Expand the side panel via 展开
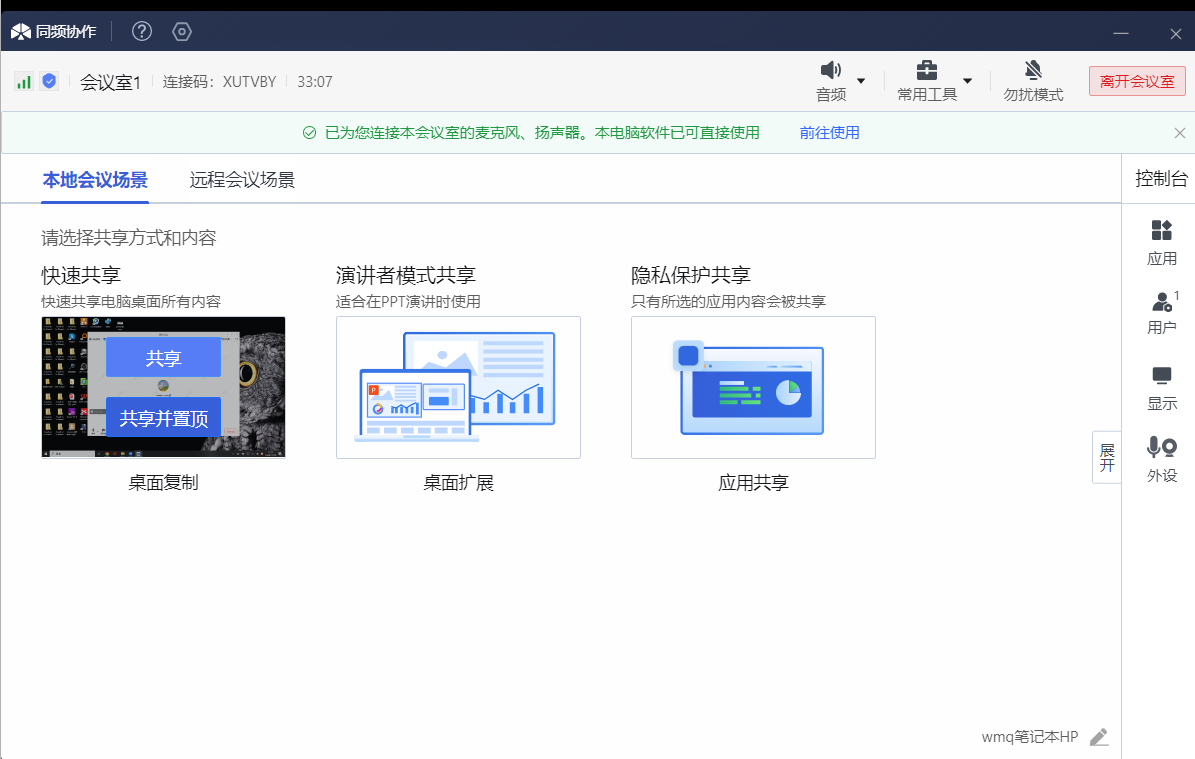Viewport: 1195px width, 759px height. pos(1106,457)
